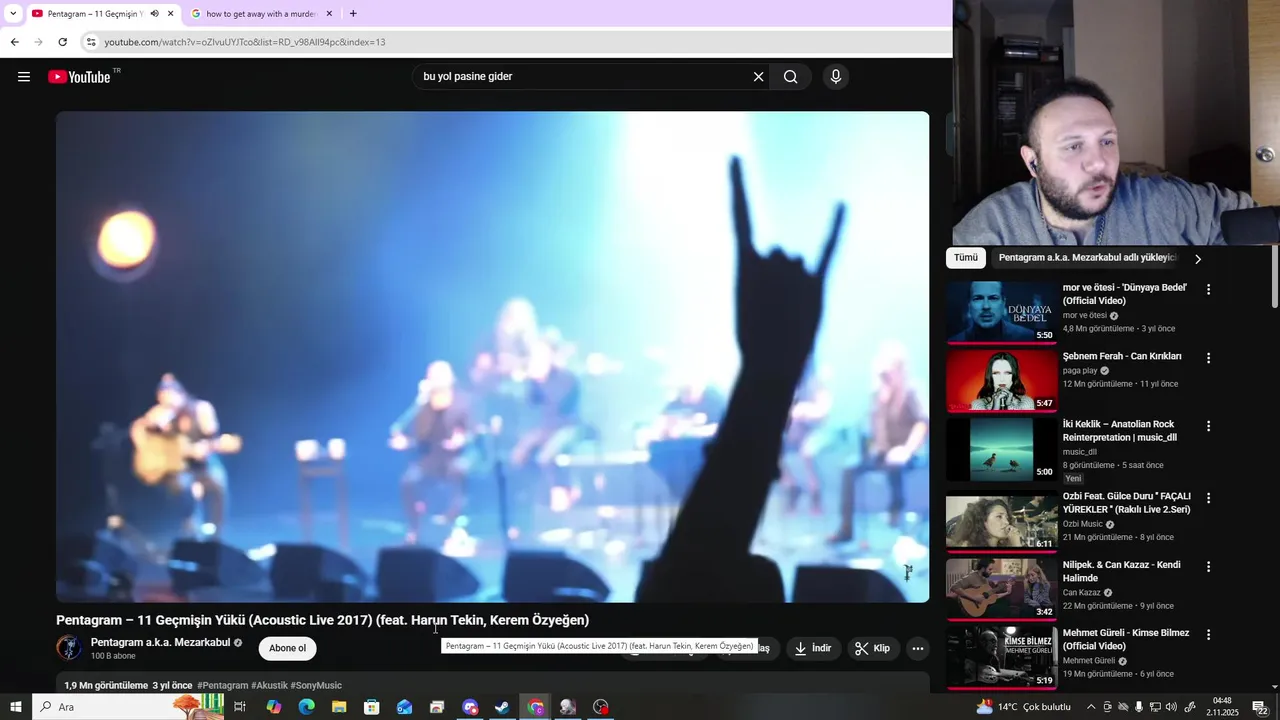Show more filter chips with right chevron
The height and width of the screenshot is (720, 1280).
[x=1198, y=259]
